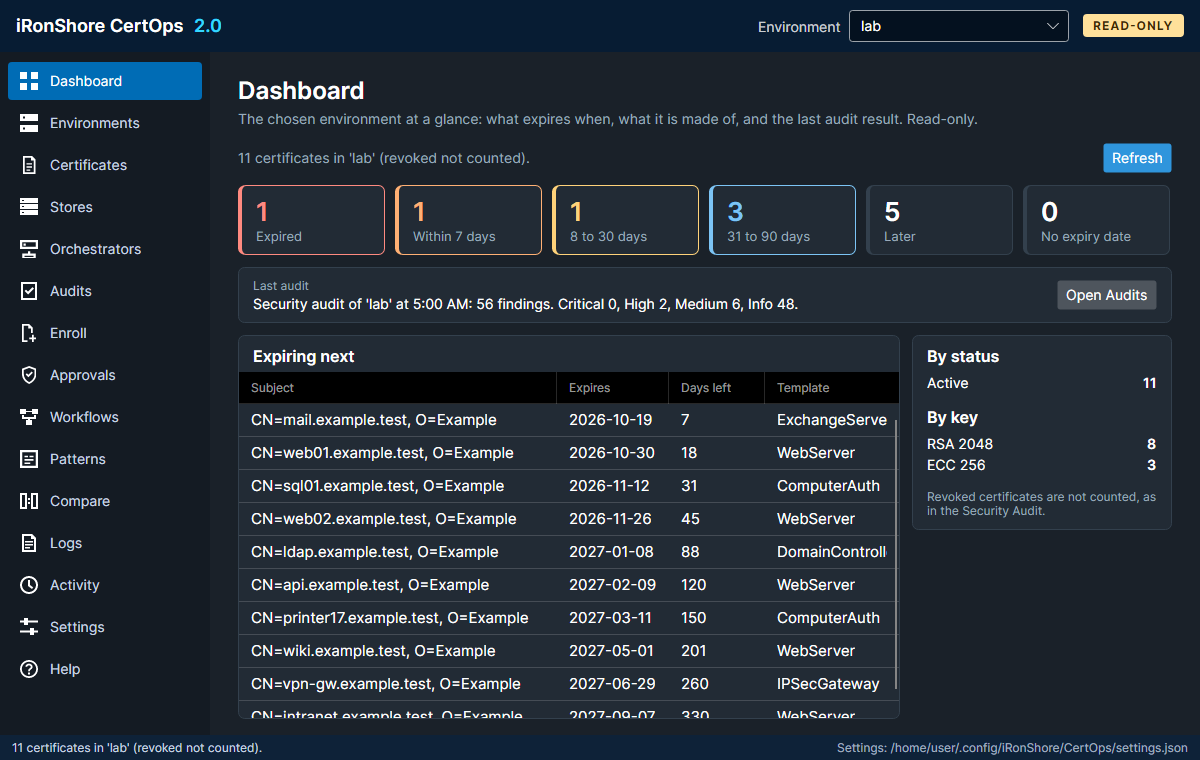Click the Open Audits button
1200x760 pixels.
click(1107, 295)
